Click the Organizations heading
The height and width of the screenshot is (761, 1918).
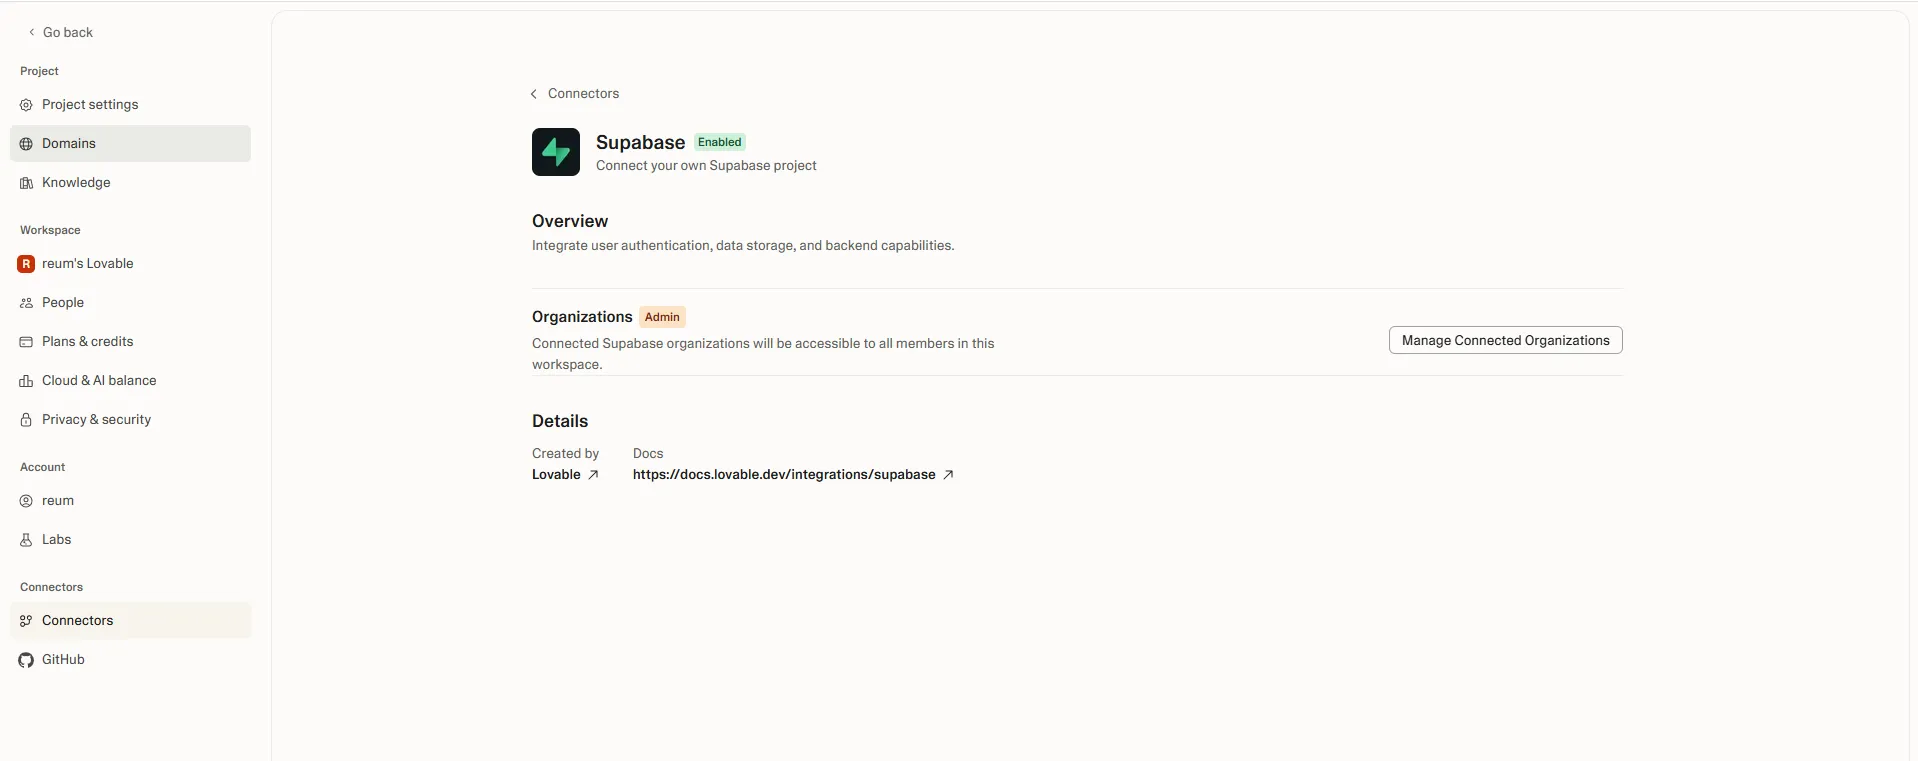point(582,317)
